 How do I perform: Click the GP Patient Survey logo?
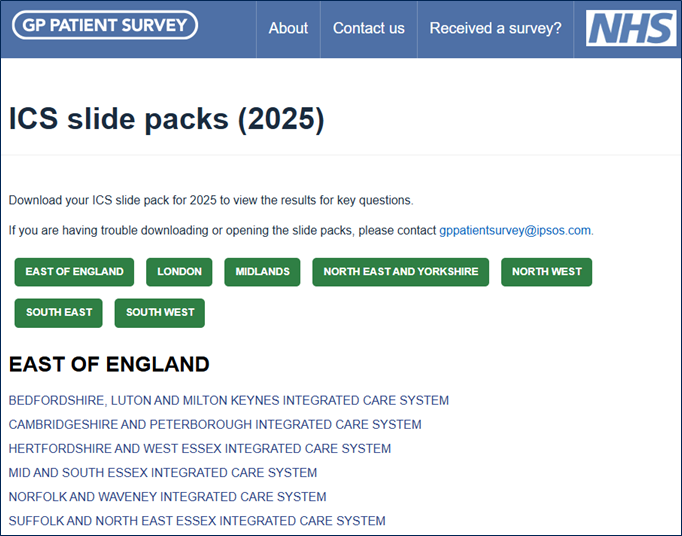pyautogui.click(x=104, y=25)
